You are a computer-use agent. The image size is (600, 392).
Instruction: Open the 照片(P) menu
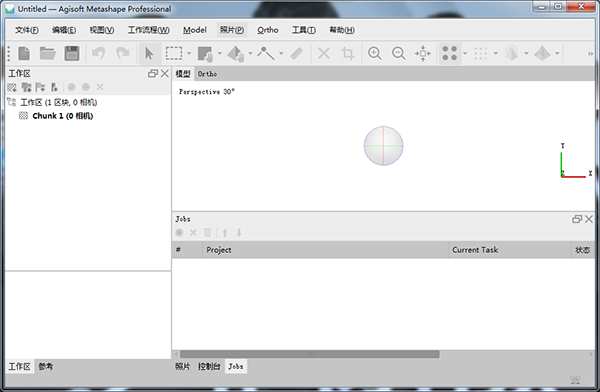coord(232,30)
